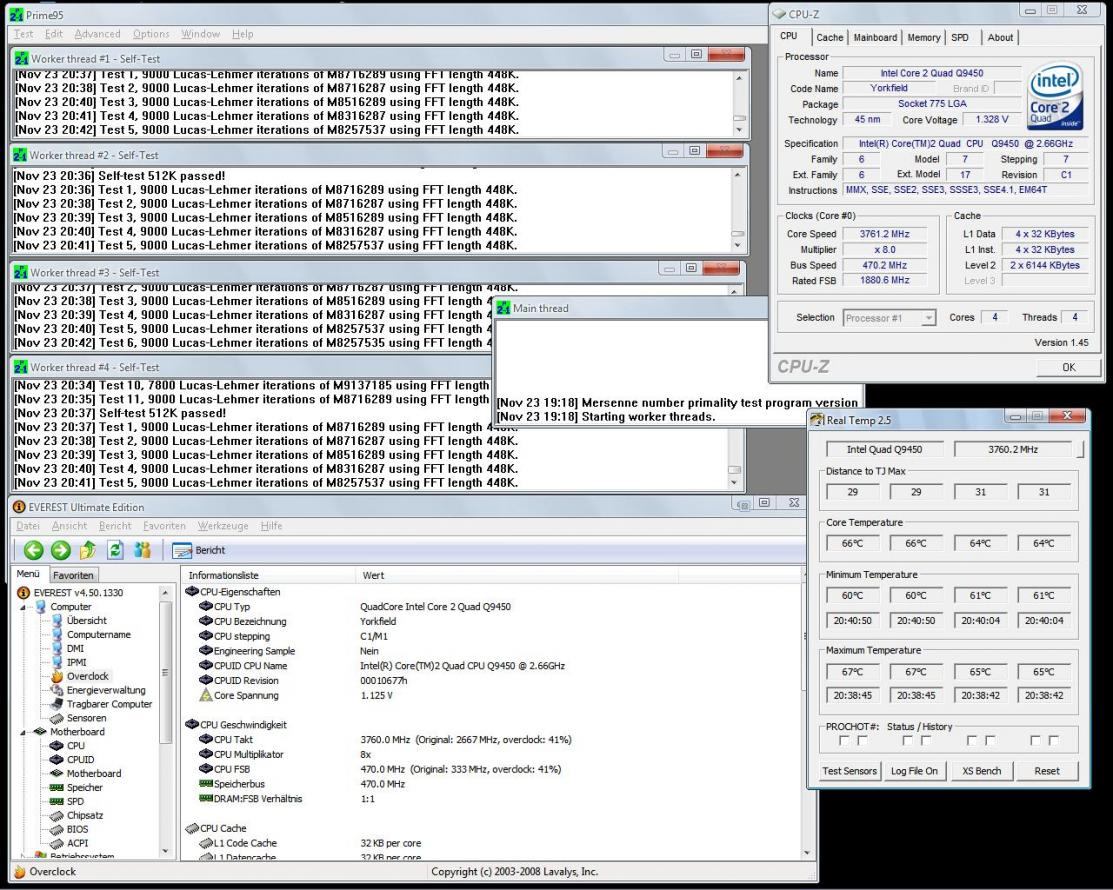1113x890 pixels.
Task: Select Energieverwaltung tree item
Action: click(x=106, y=690)
